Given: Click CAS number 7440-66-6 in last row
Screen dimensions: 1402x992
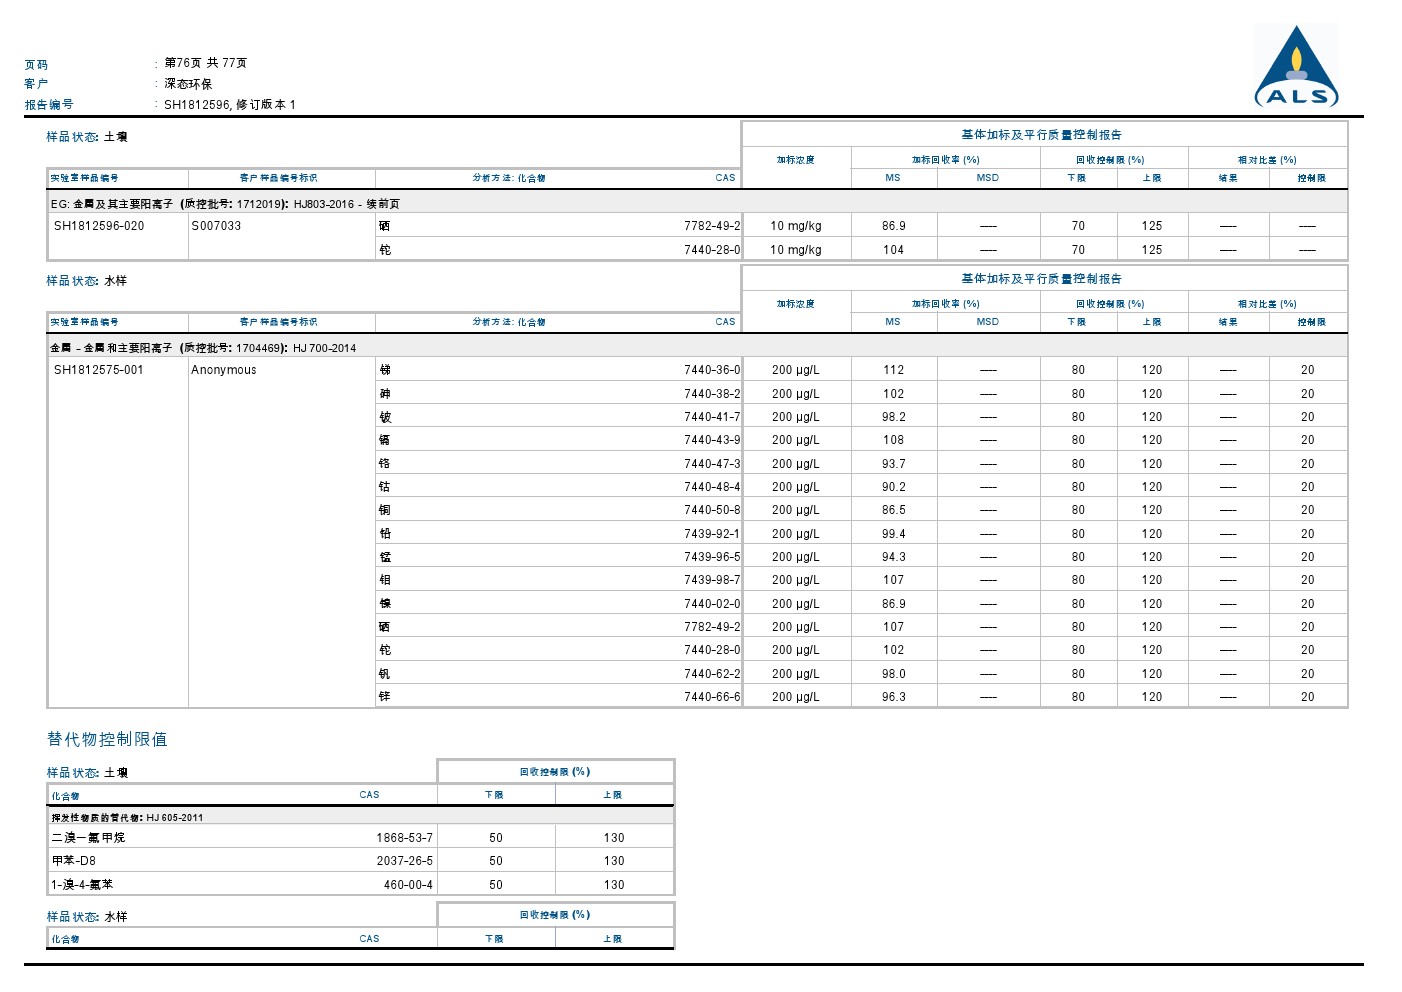Looking at the screenshot, I should [x=711, y=697].
